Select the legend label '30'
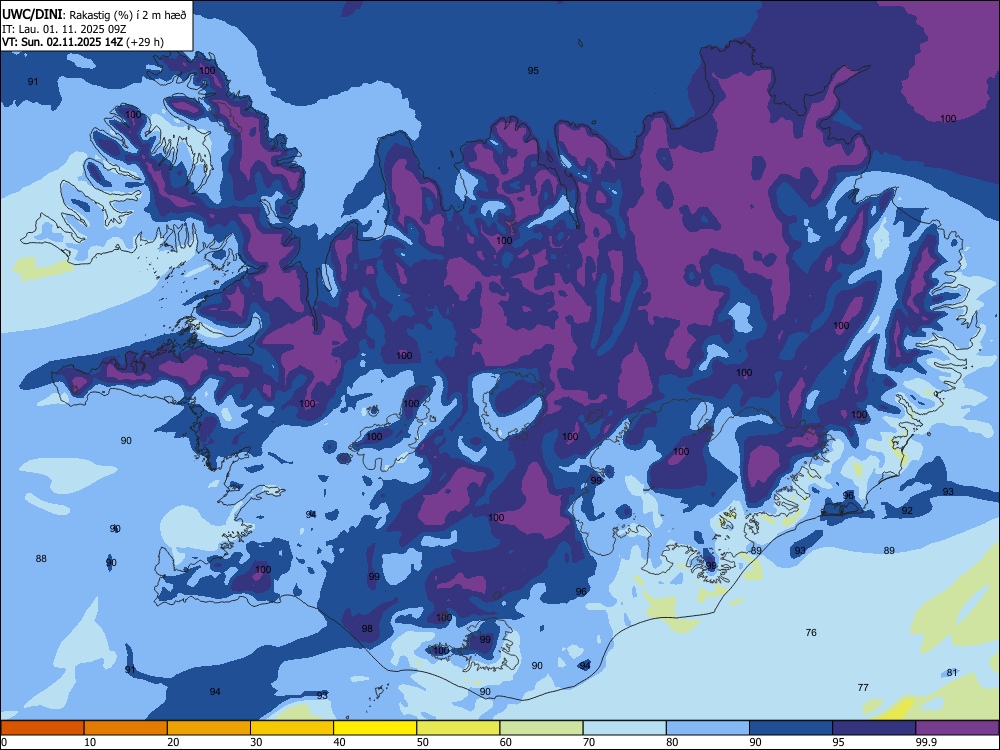 pyautogui.click(x=256, y=742)
